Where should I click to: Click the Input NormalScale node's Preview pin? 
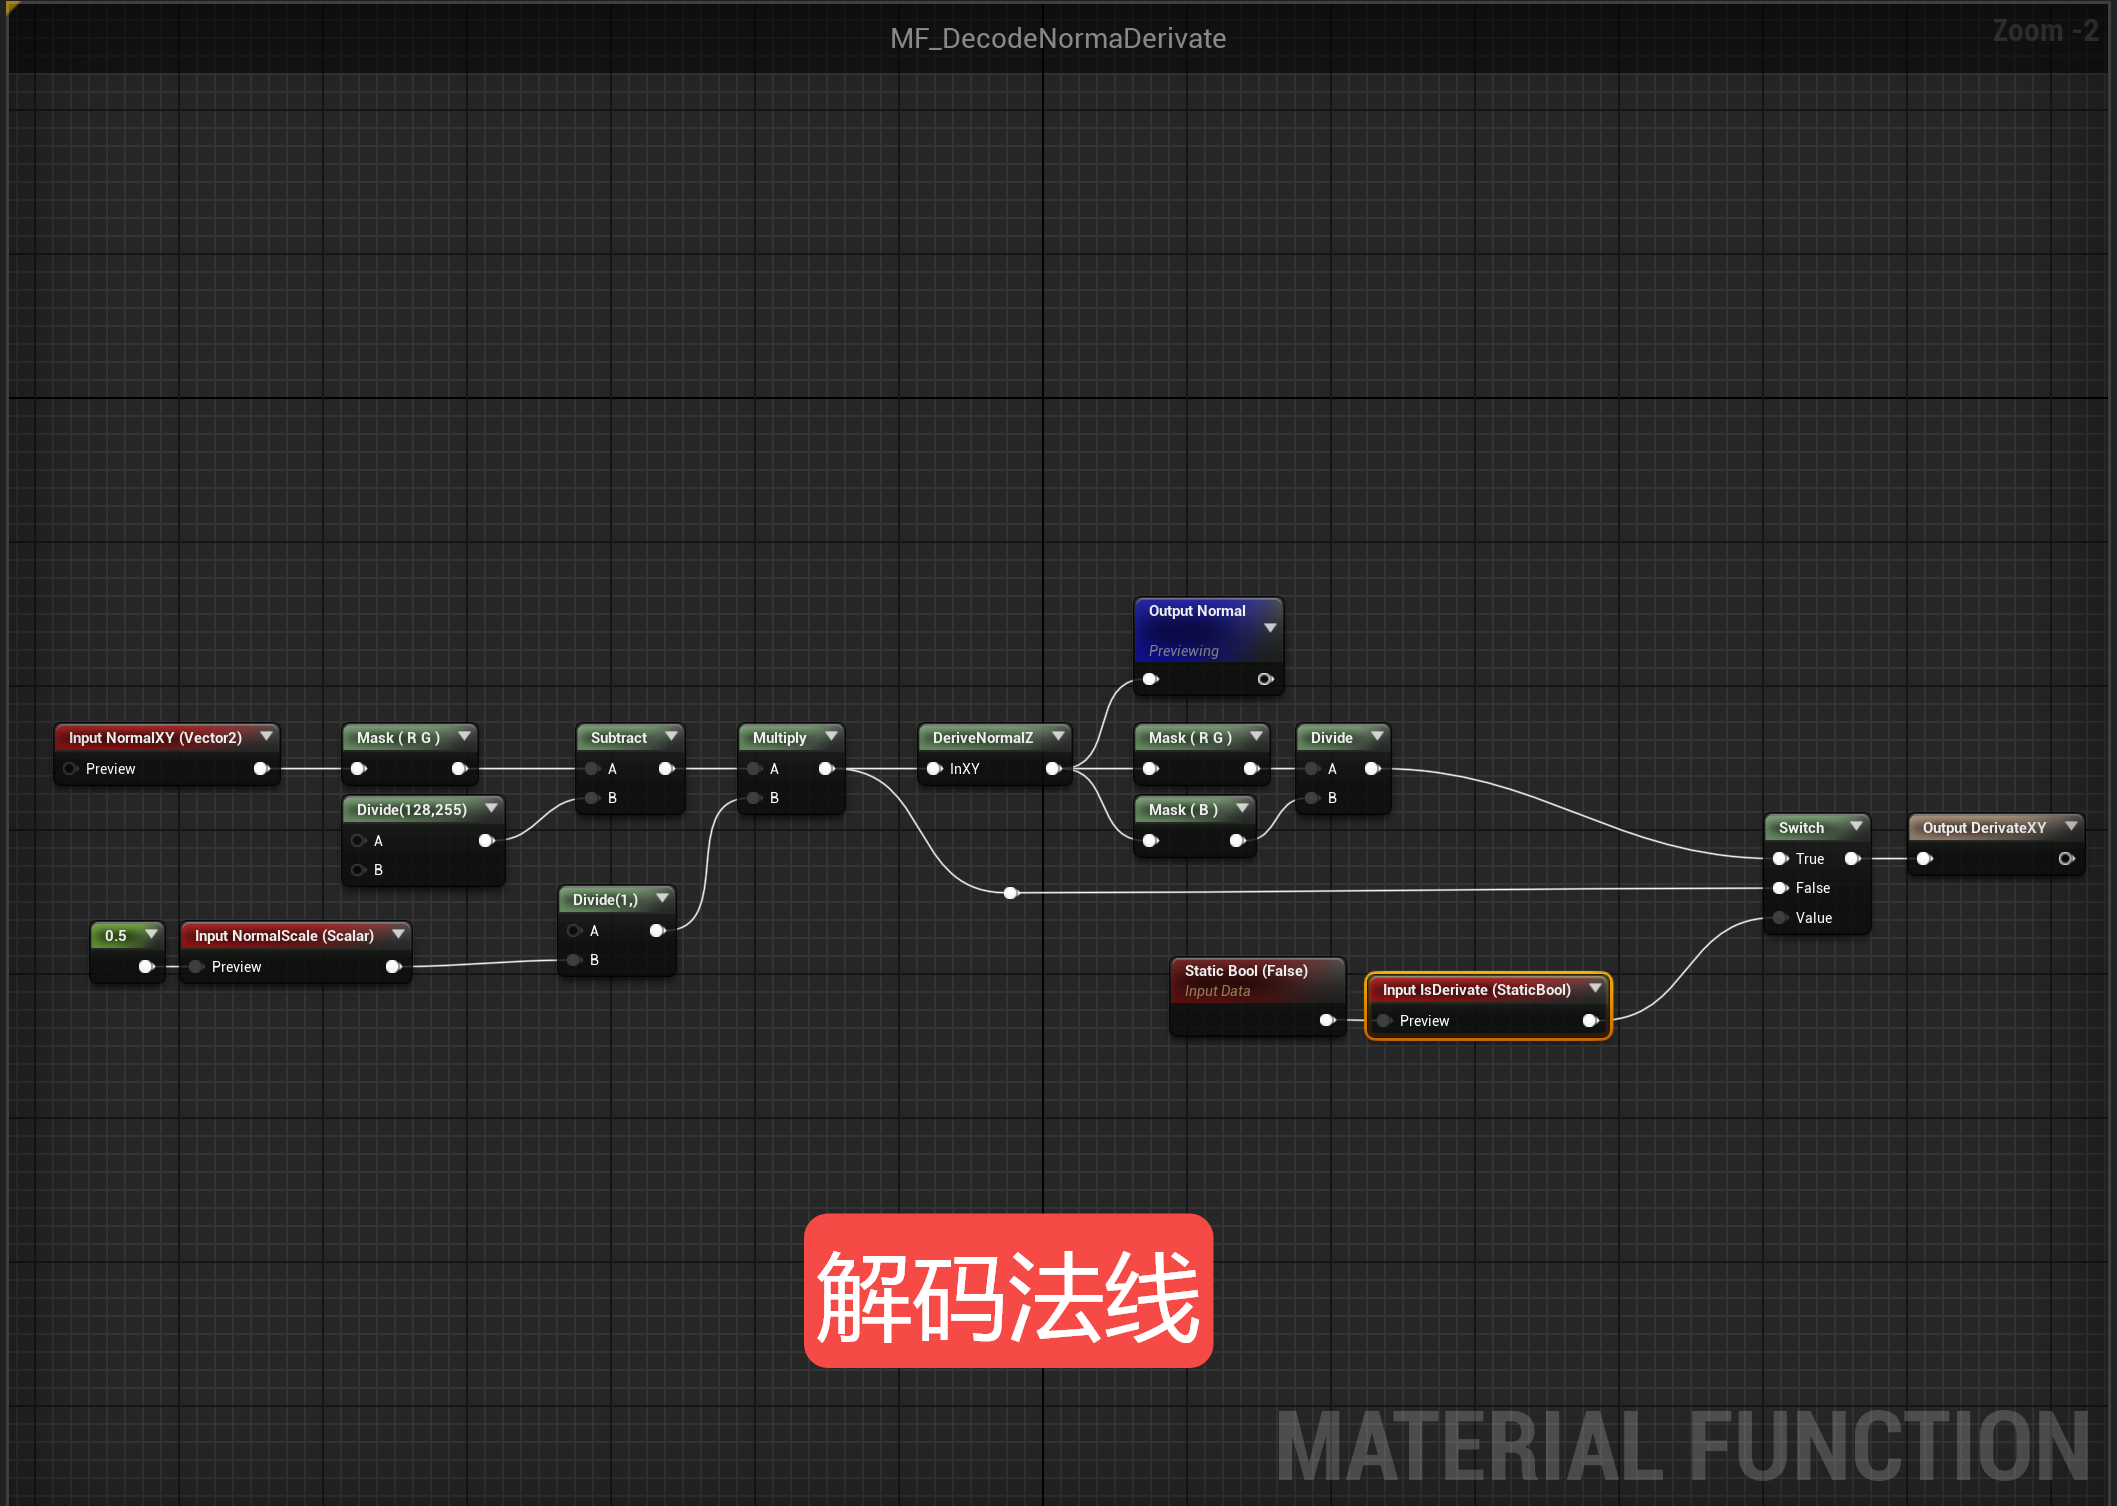[197, 967]
